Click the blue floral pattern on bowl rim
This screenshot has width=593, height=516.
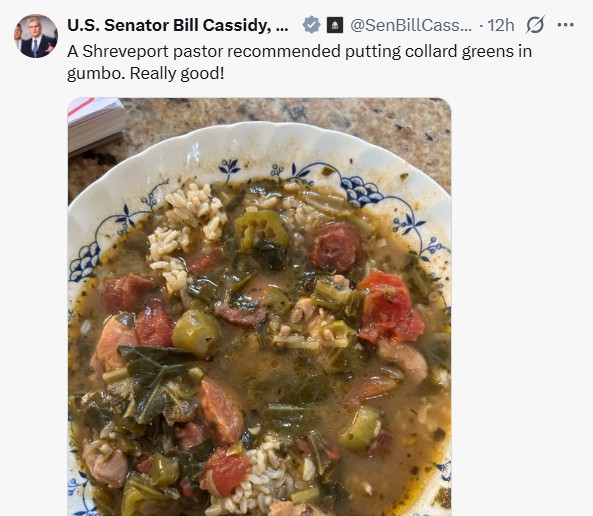pos(361,188)
